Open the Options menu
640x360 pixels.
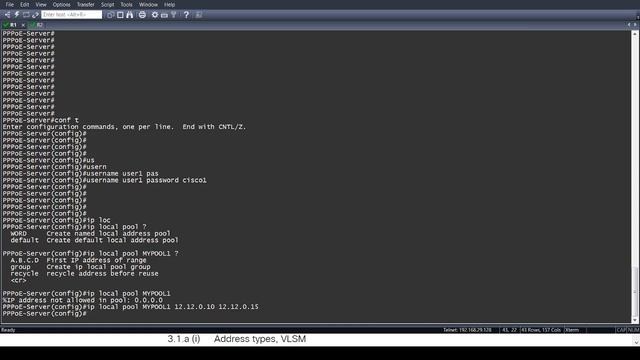pos(62,4)
